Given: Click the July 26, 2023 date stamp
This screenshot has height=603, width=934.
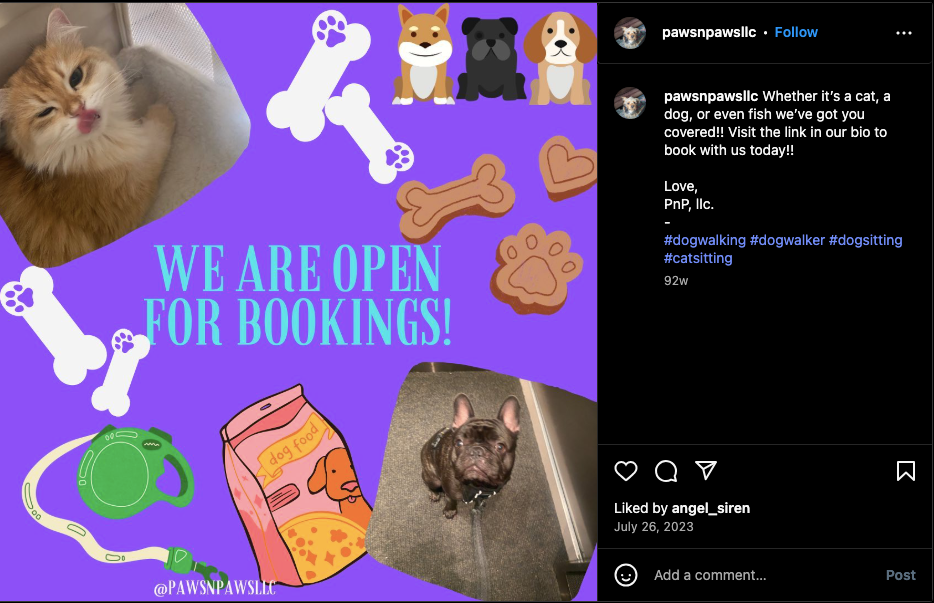Looking at the screenshot, I should [x=653, y=527].
